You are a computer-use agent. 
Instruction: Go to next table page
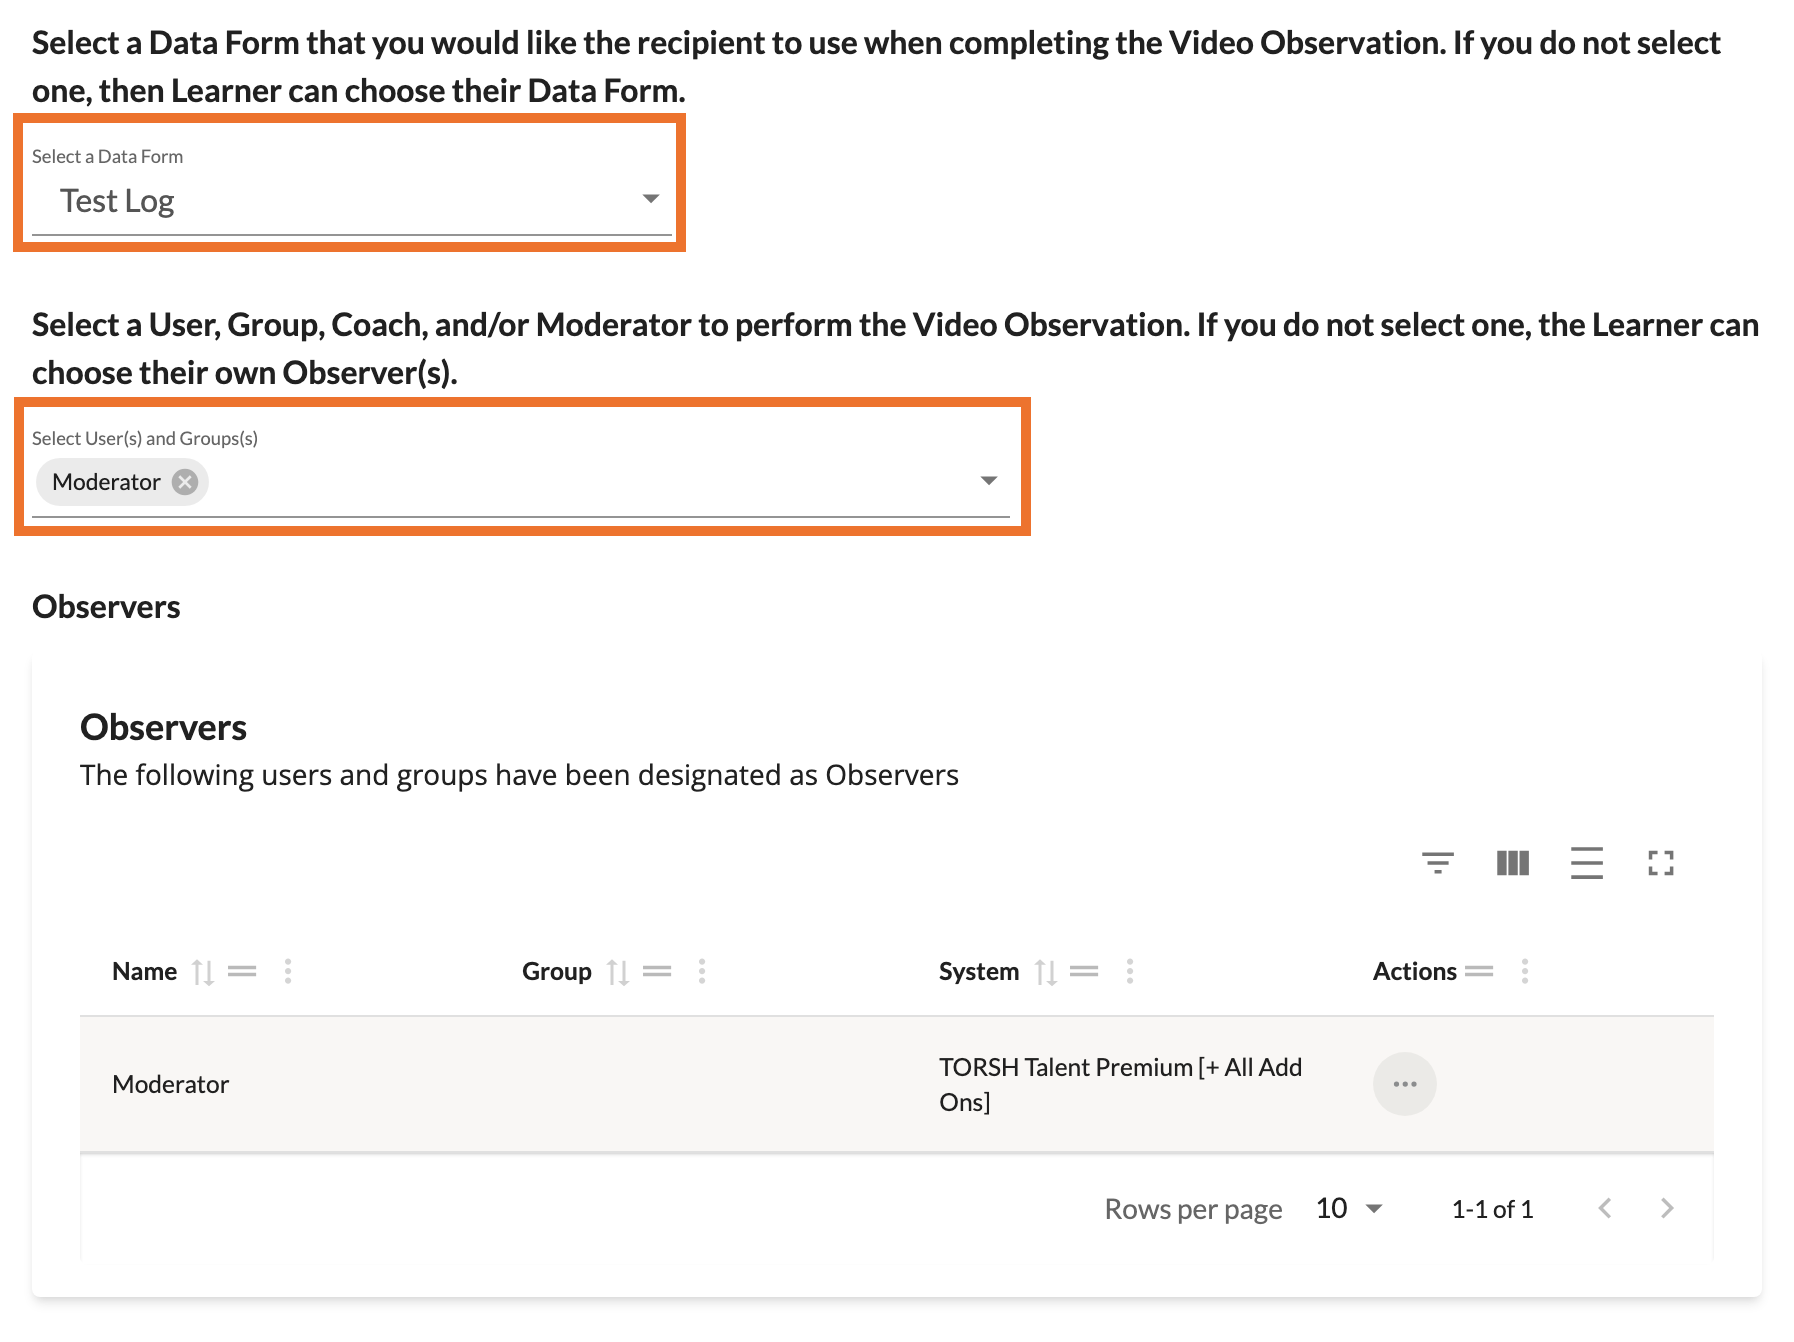[x=1666, y=1208]
